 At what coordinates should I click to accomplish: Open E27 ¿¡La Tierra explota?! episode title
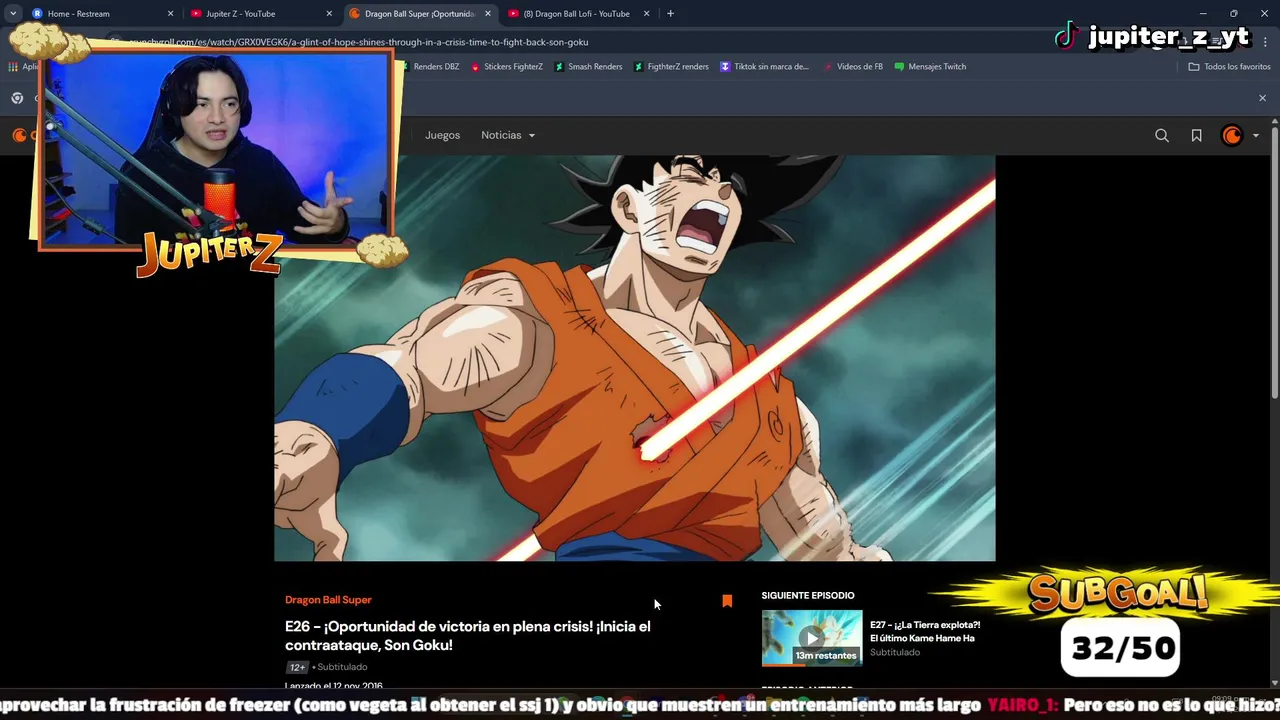[x=925, y=631]
